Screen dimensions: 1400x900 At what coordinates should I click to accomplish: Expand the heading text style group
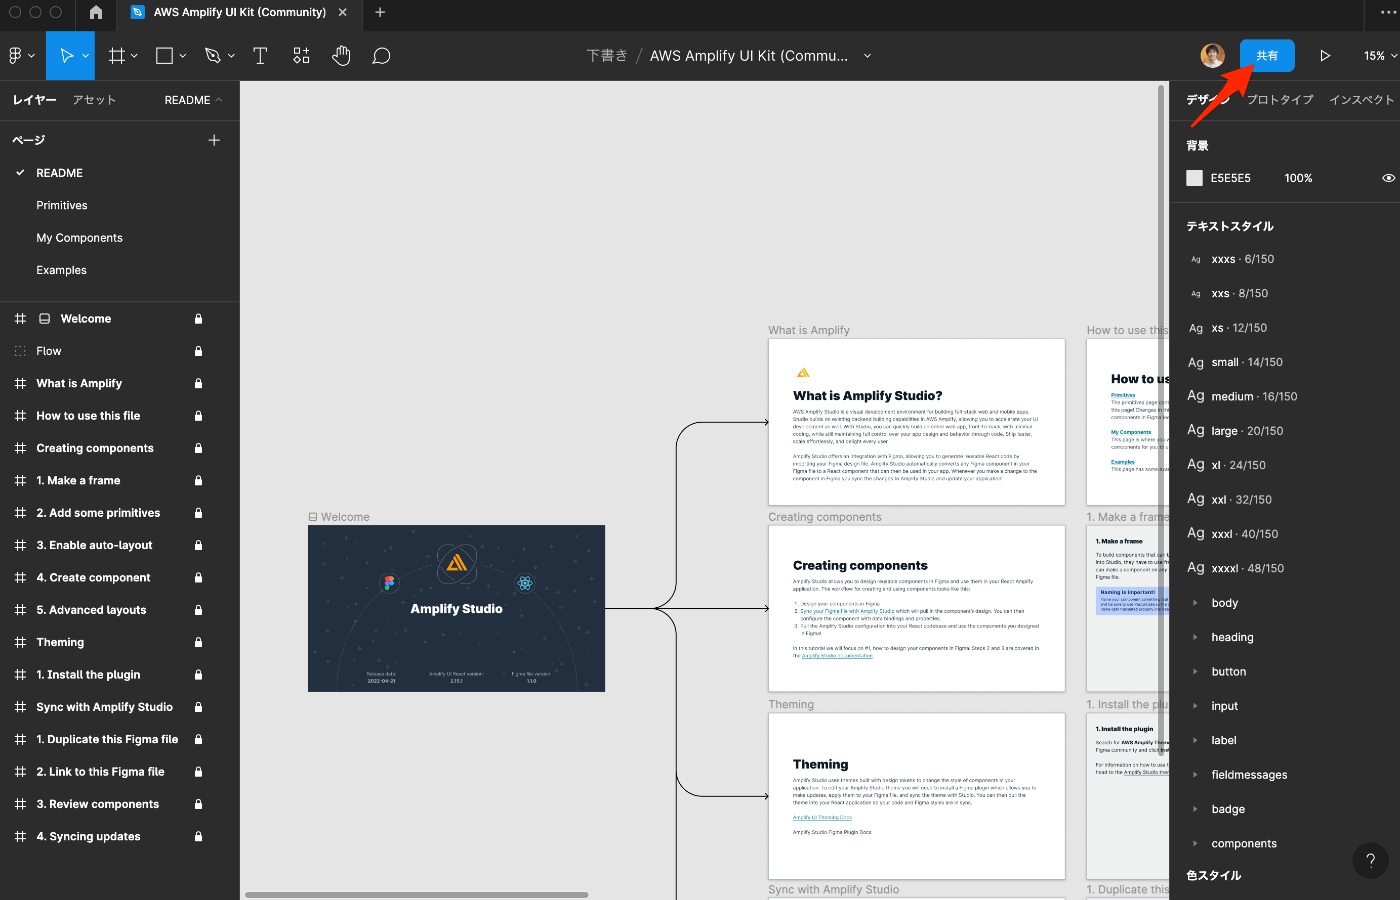(1195, 637)
